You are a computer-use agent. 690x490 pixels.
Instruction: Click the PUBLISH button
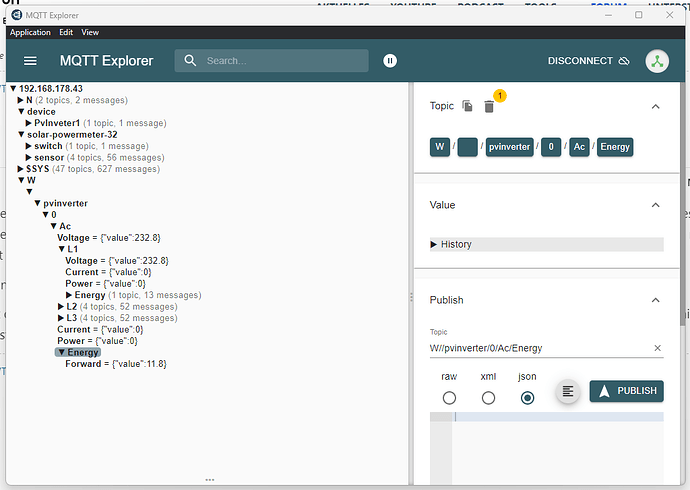point(627,391)
